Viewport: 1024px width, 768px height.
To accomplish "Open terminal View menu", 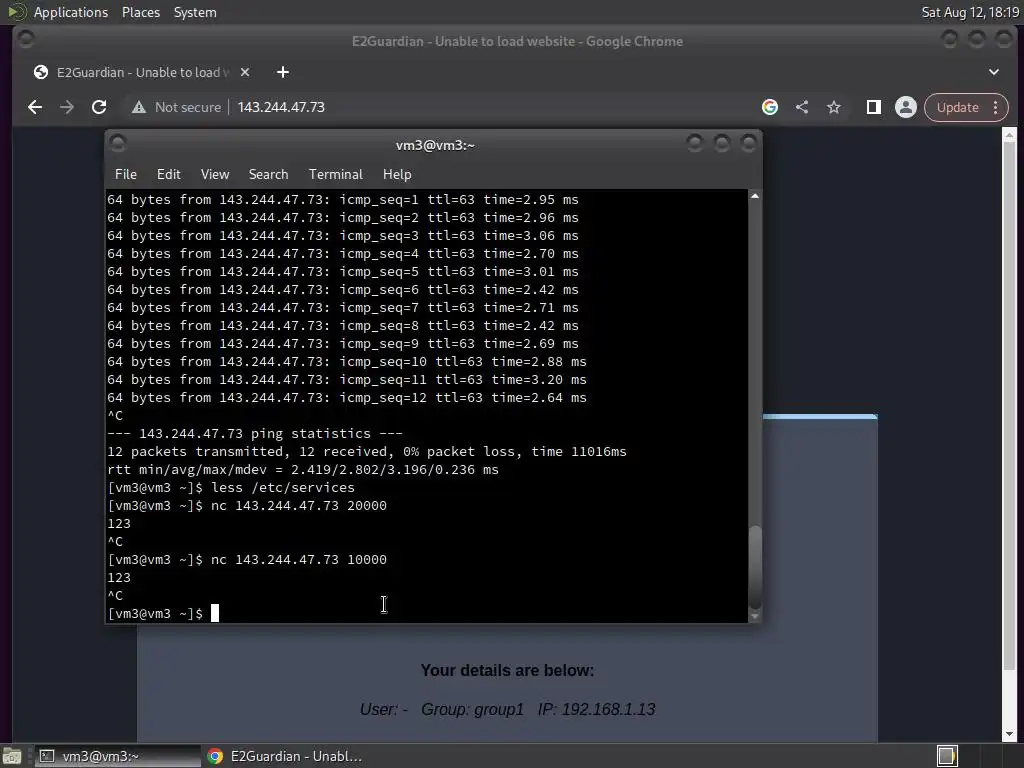I will (x=215, y=174).
